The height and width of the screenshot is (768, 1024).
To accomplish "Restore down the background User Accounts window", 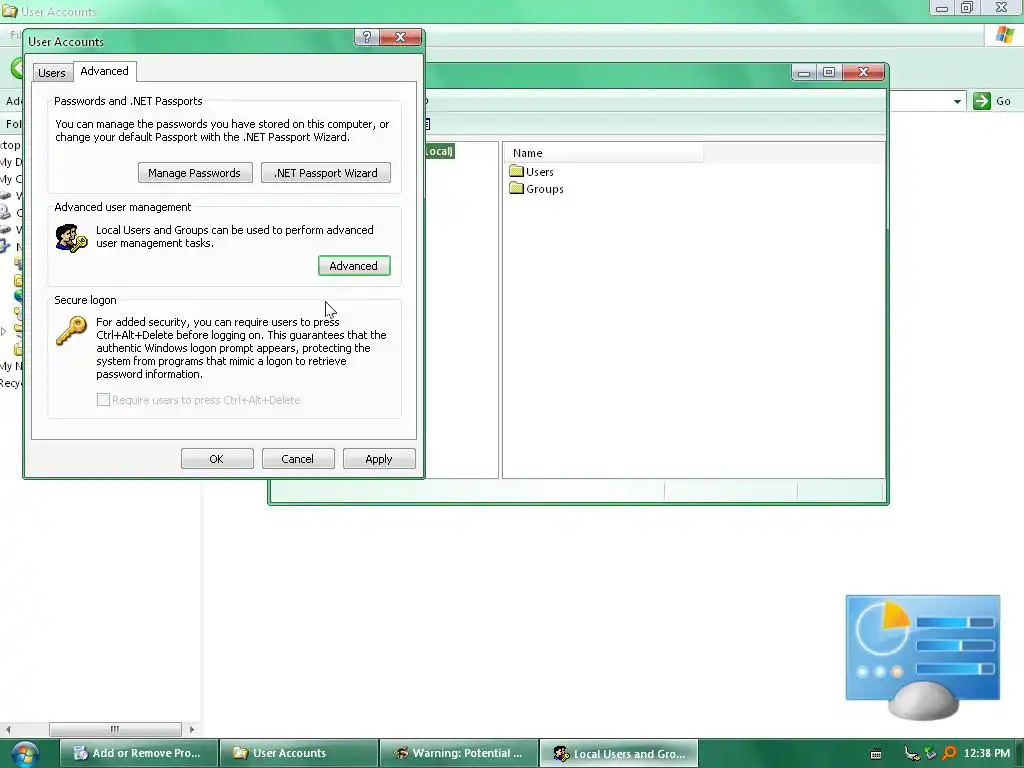I will (967, 7).
